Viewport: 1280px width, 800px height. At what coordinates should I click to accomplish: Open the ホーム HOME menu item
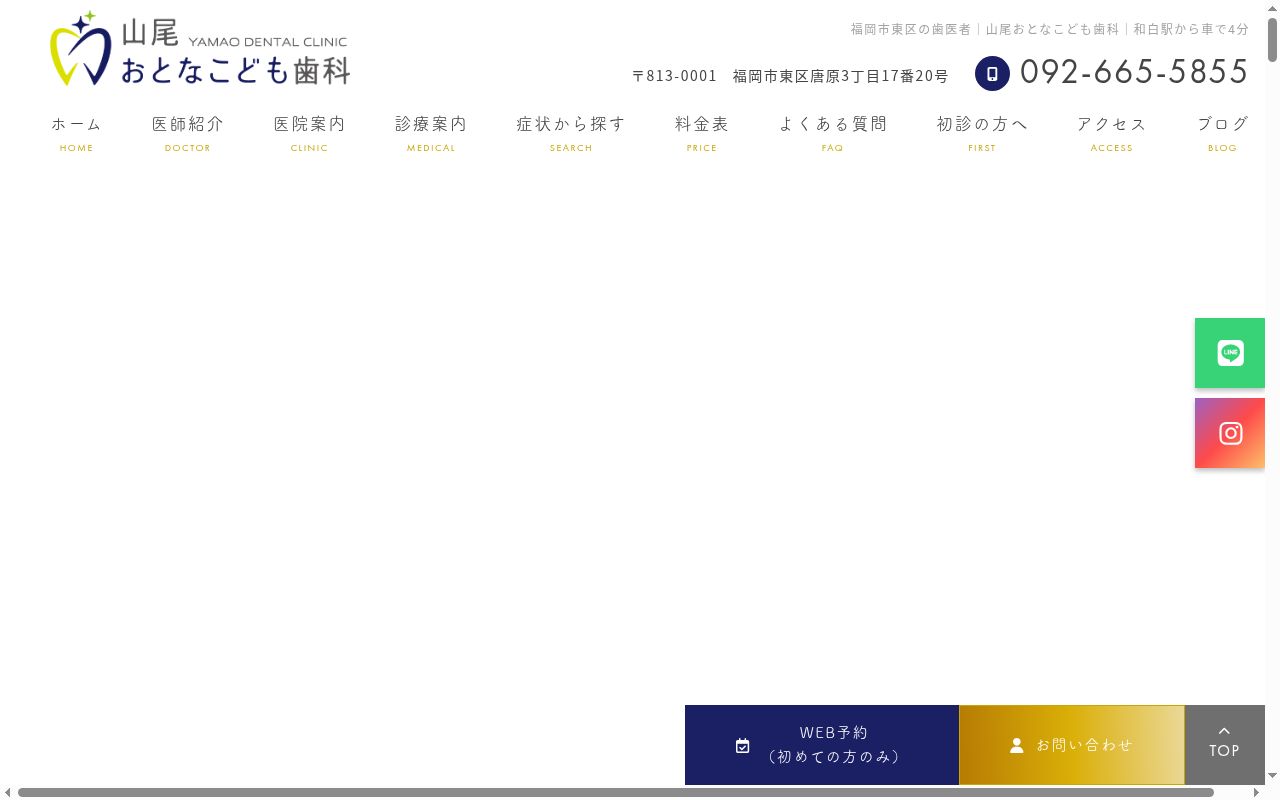click(77, 133)
